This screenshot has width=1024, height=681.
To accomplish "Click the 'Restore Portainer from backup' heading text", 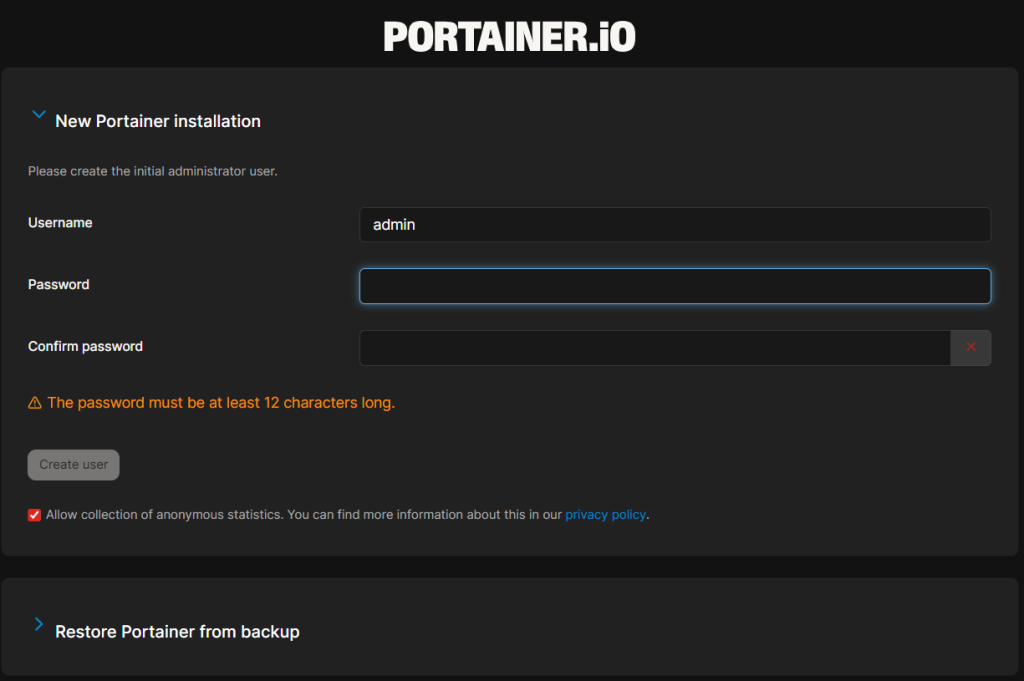I will (178, 632).
